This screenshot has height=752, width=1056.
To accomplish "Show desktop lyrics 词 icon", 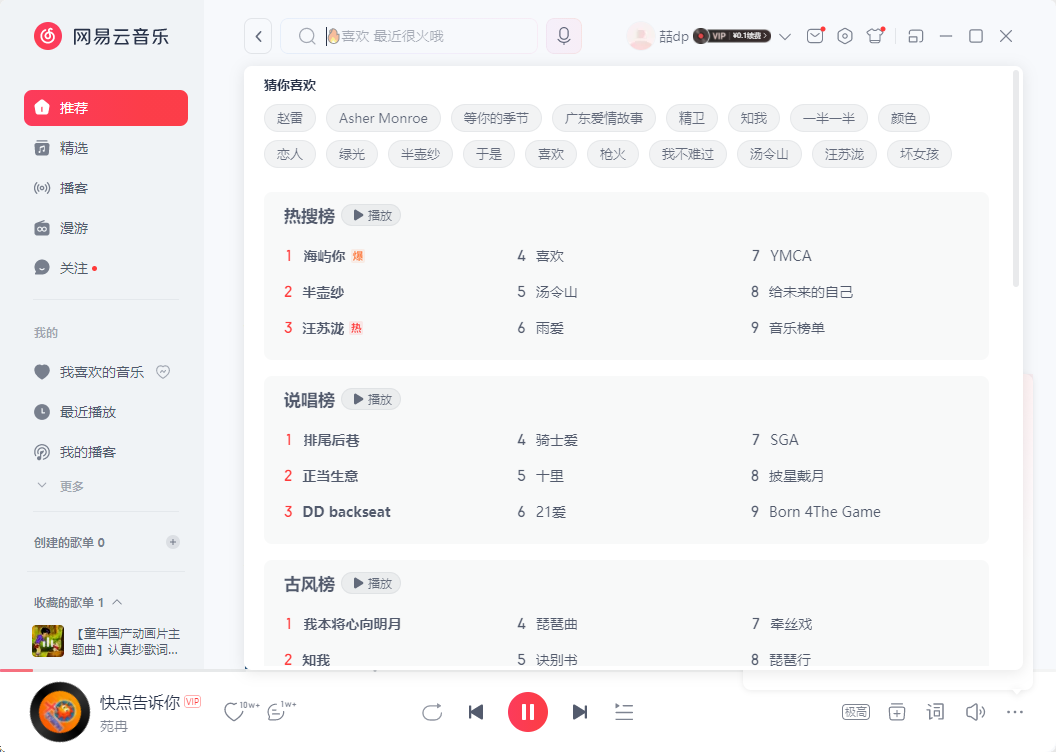I will pyautogui.click(x=935, y=712).
